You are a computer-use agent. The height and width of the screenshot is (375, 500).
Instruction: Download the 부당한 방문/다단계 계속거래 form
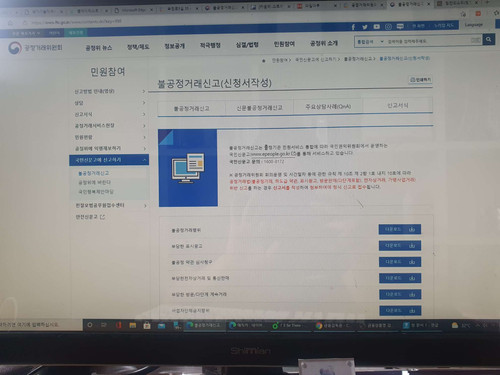tap(400, 294)
